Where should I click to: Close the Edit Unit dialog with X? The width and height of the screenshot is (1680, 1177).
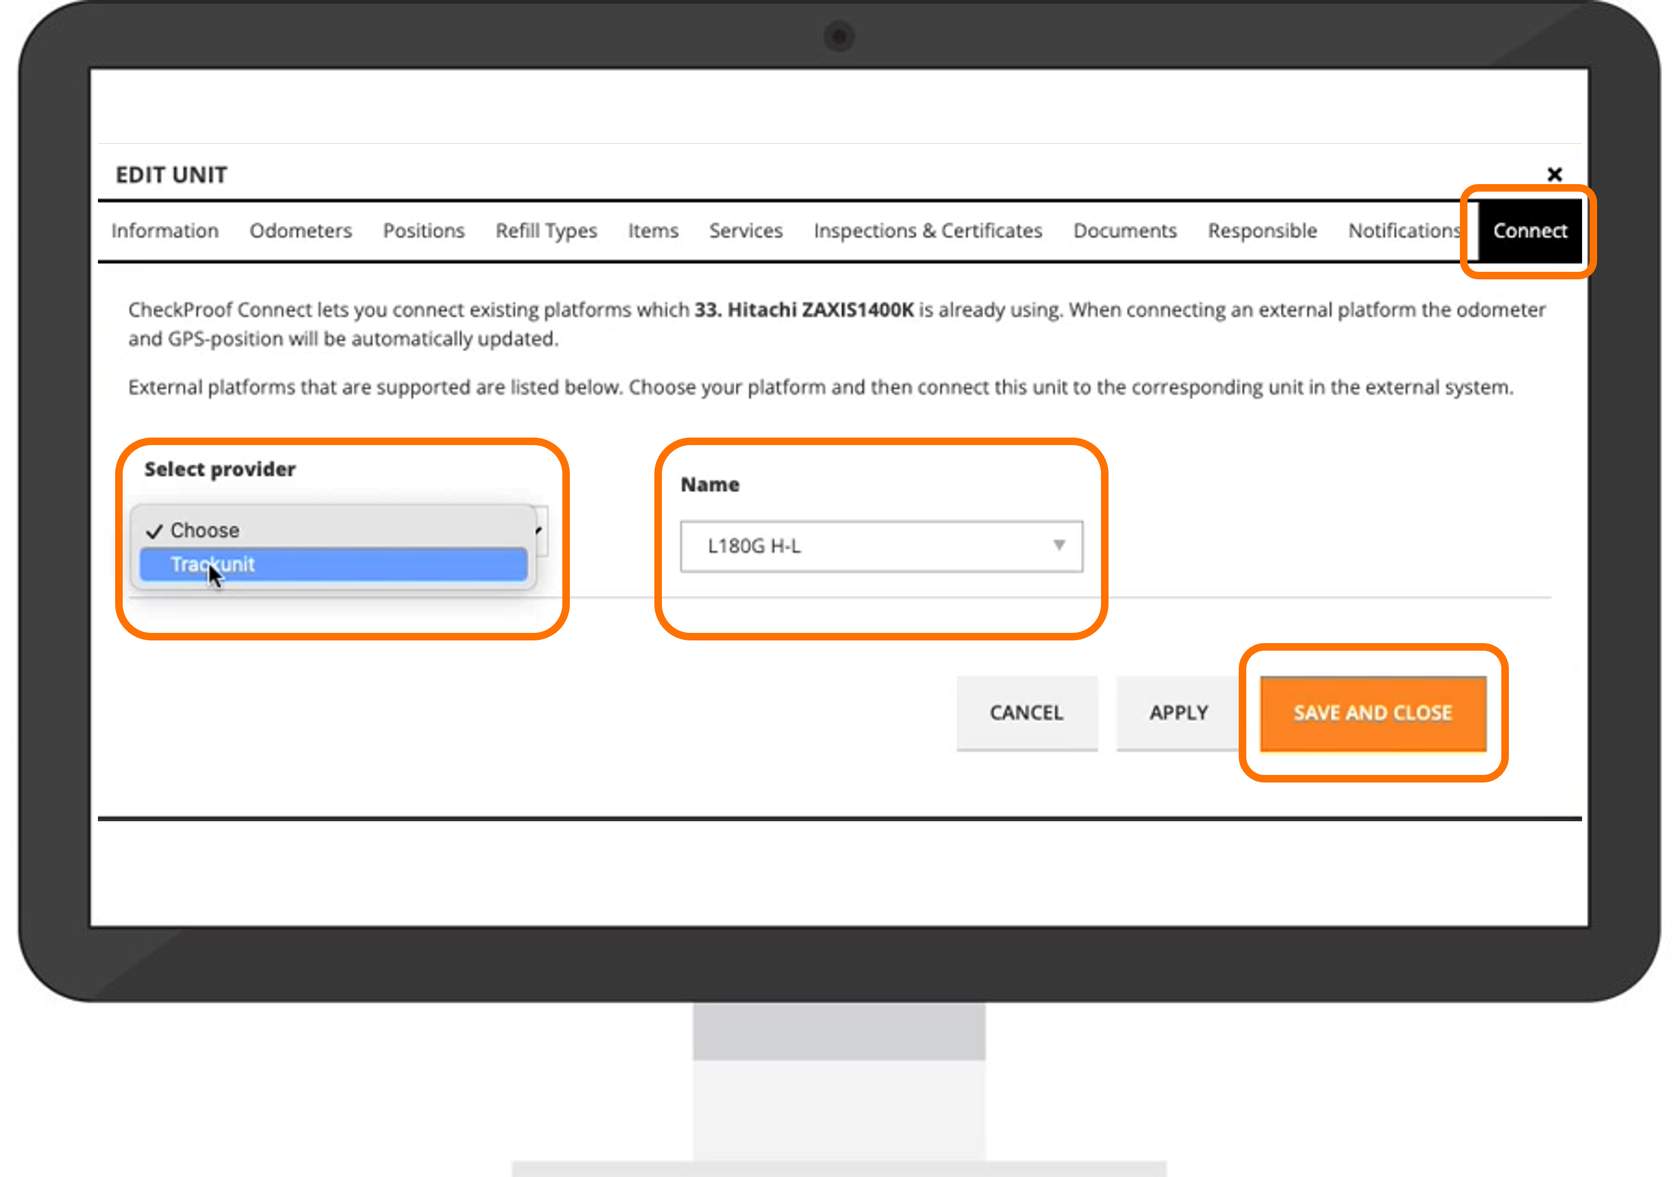1554,175
